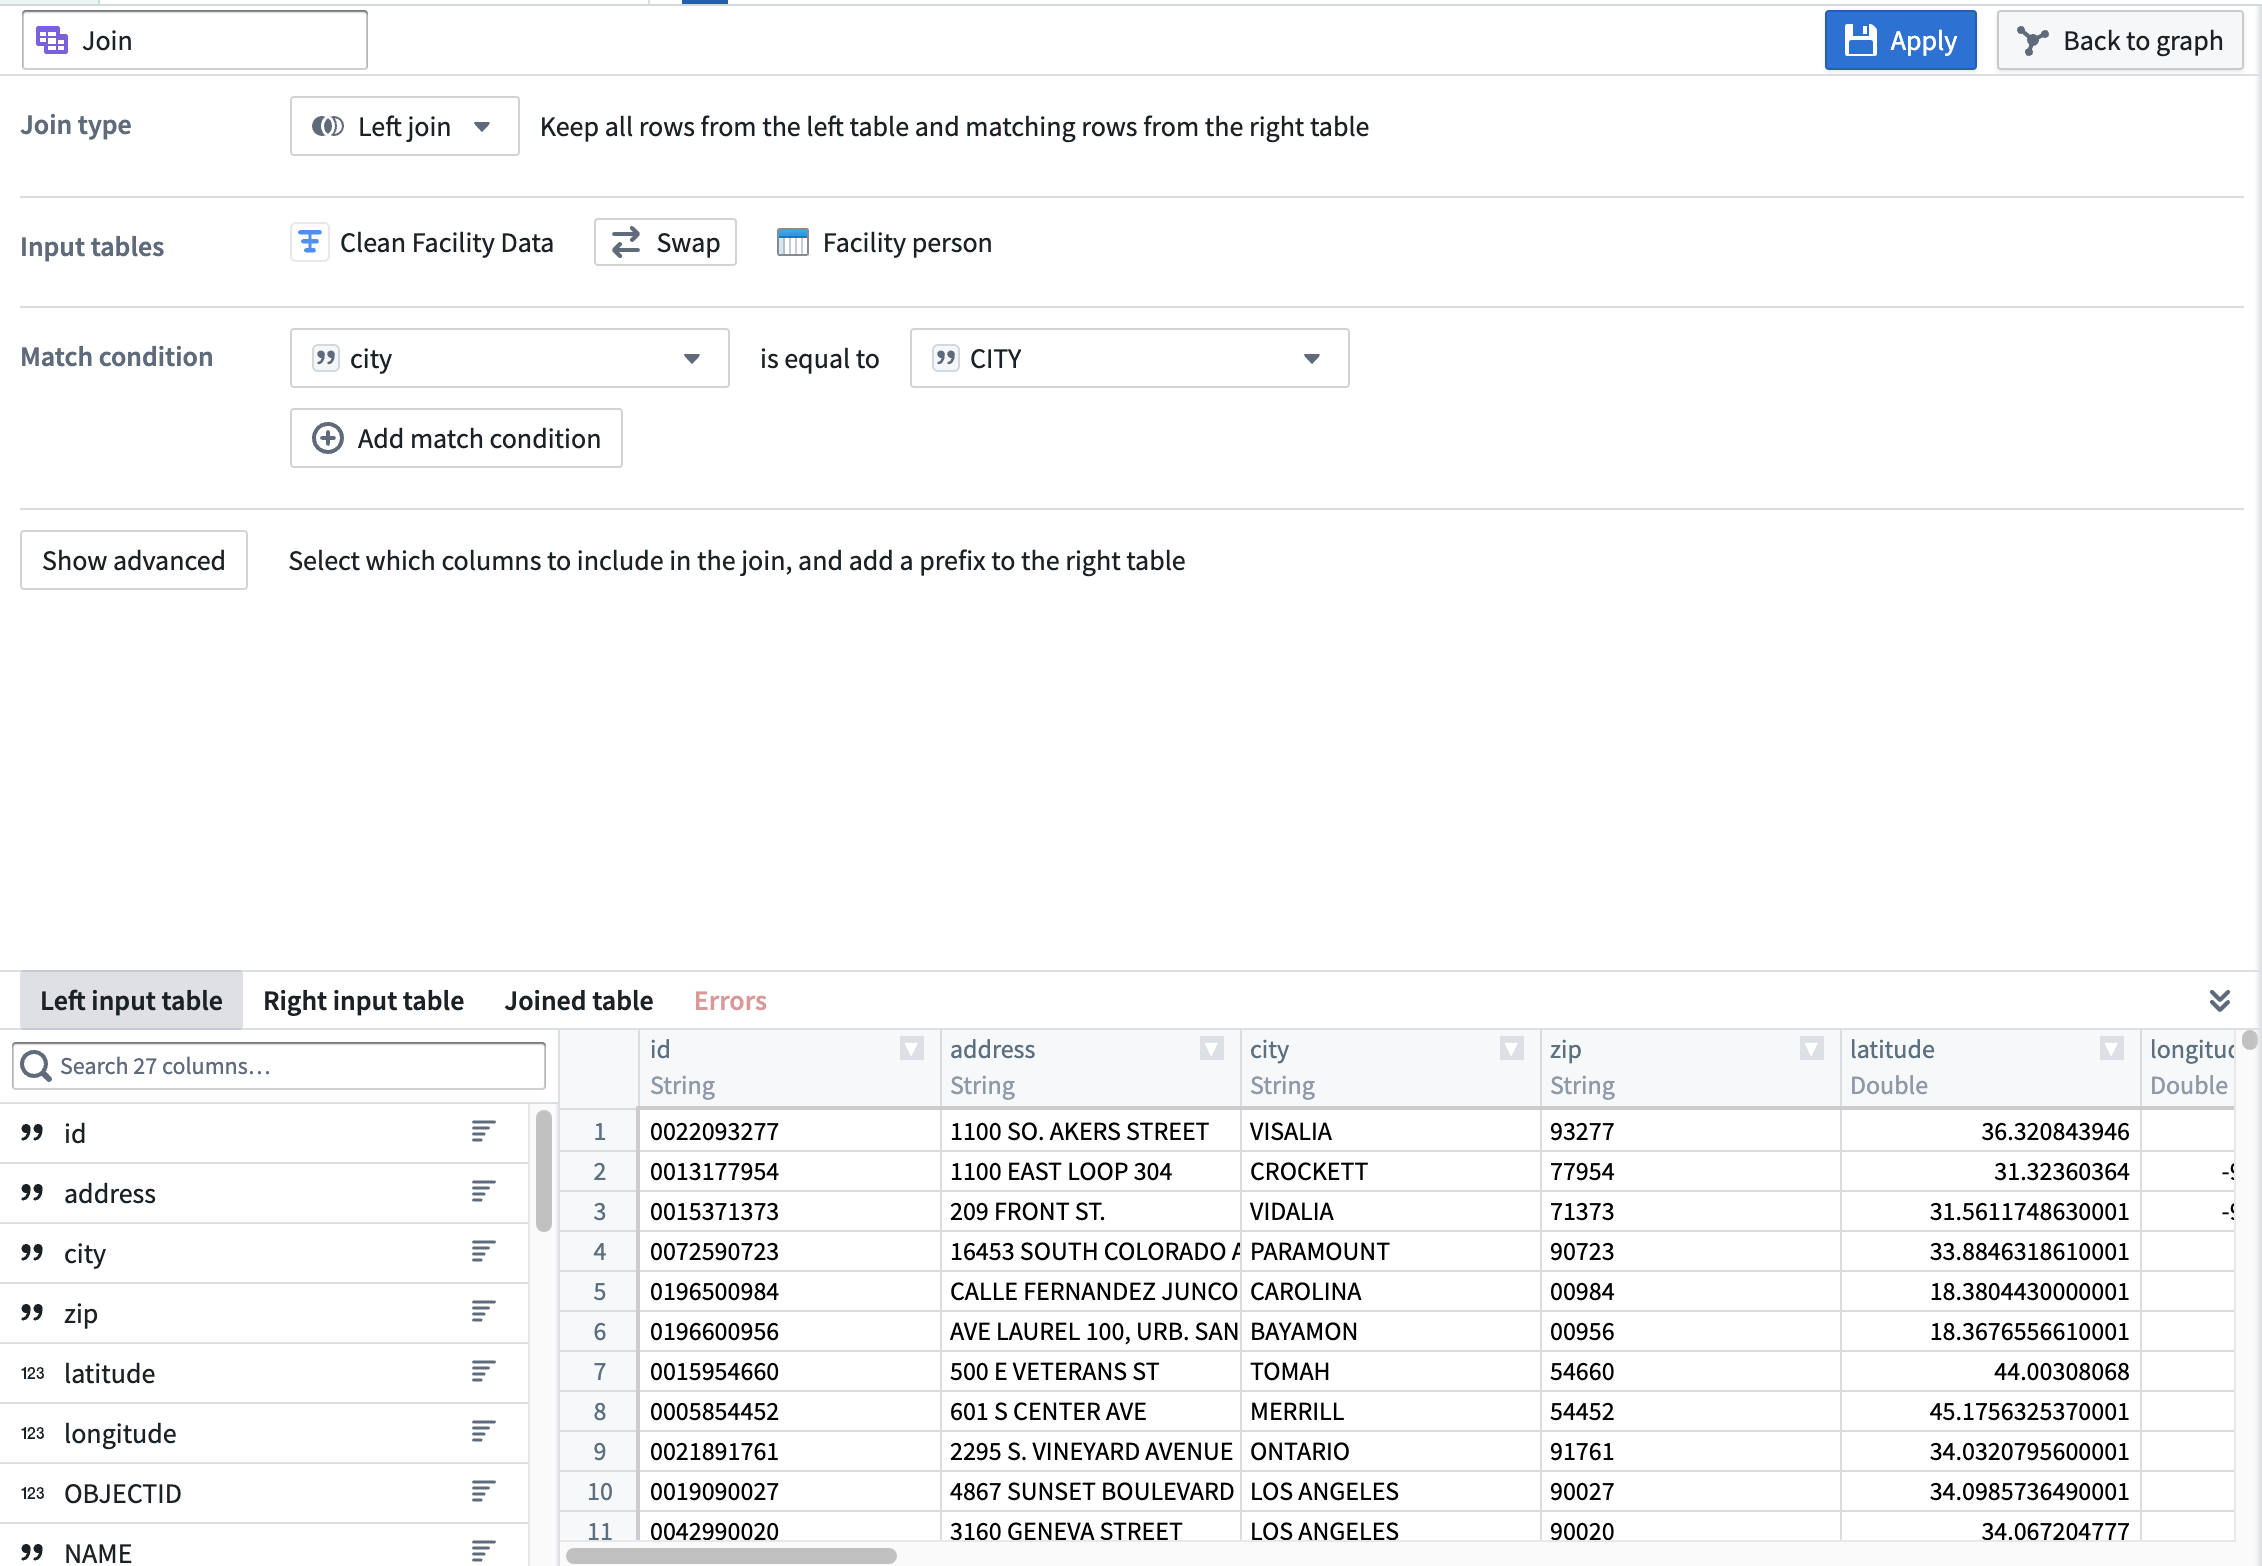Open the left match column city dropdown
The image size is (2262, 1566).
click(509, 358)
